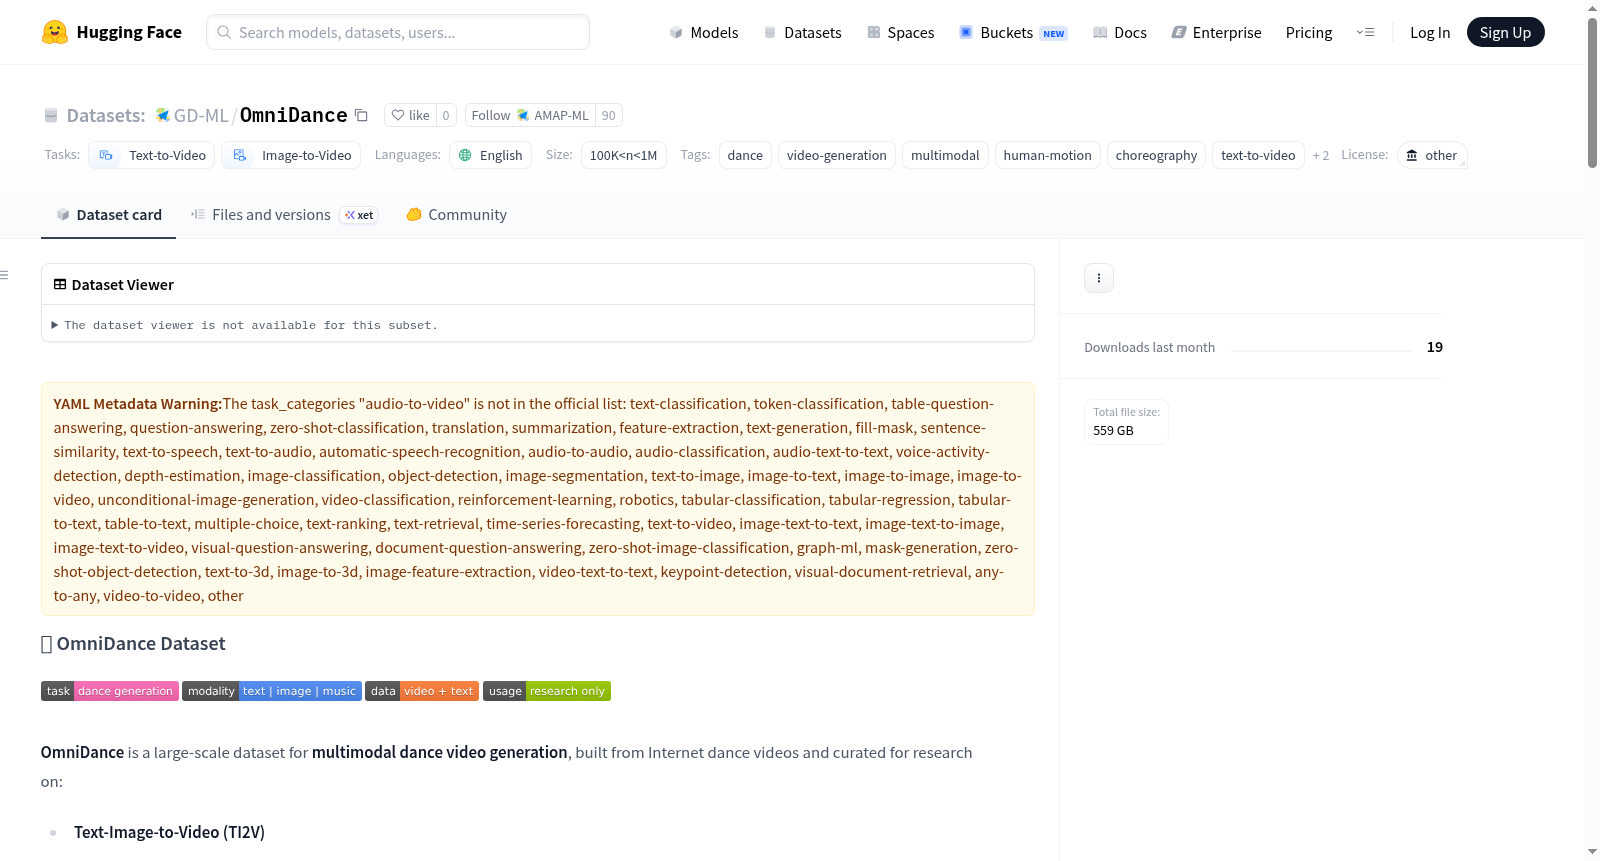
Task: Select the Image-to-Video task tag
Action: click(292, 155)
